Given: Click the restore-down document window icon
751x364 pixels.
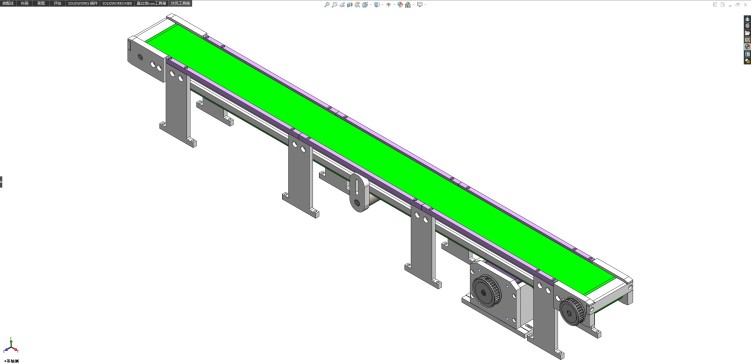Looking at the screenshot, I should (x=738, y=5).
